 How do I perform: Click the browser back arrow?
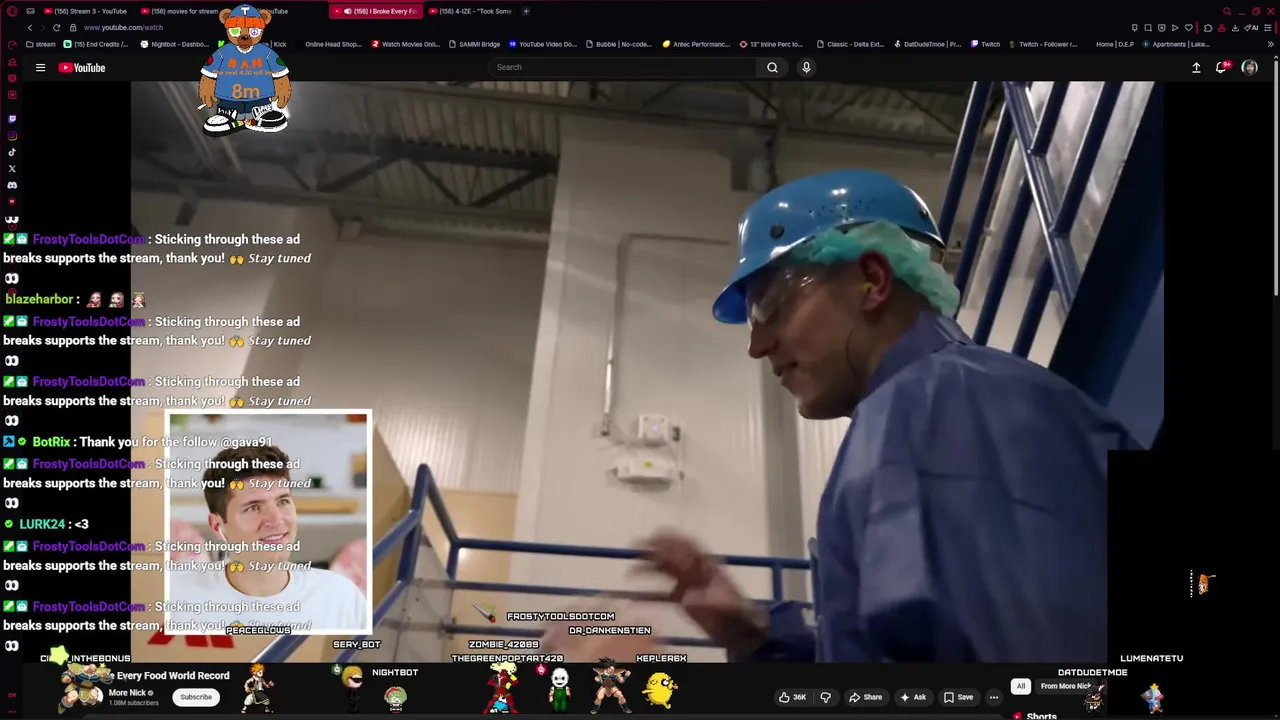pos(30,28)
